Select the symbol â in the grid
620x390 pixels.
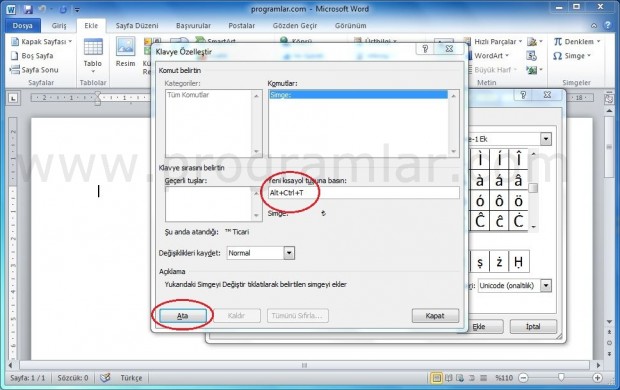[x=518, y=180]
